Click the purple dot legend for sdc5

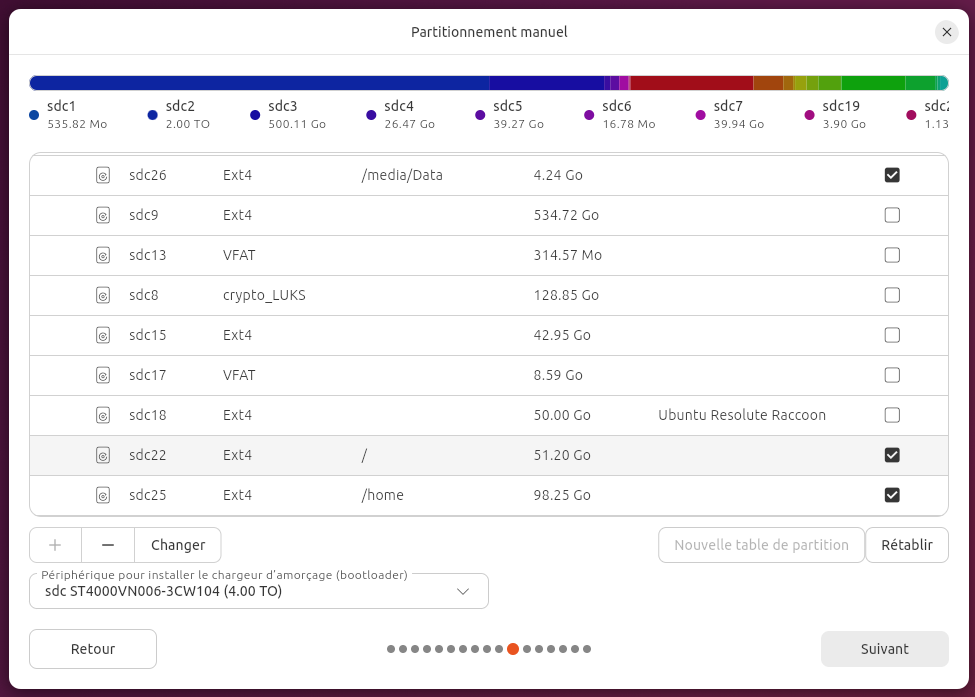[480, 115]
